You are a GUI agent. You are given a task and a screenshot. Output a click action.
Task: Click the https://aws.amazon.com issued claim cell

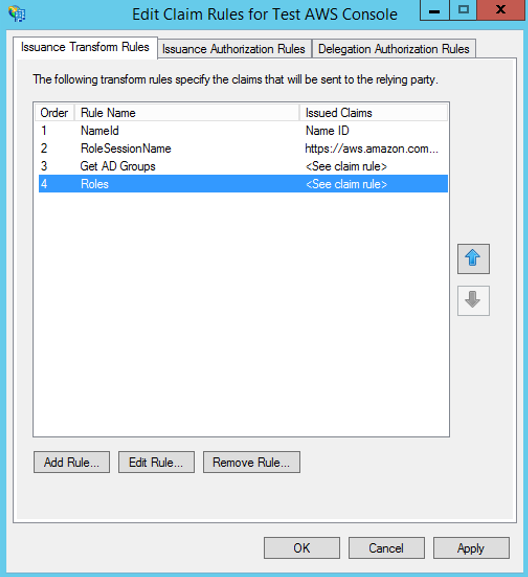372,148
